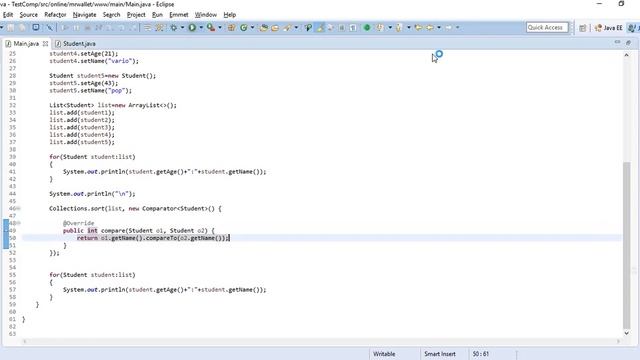
Task: Click the 50 : 61 cursor position indicator
Action: (x=481, y=354)
